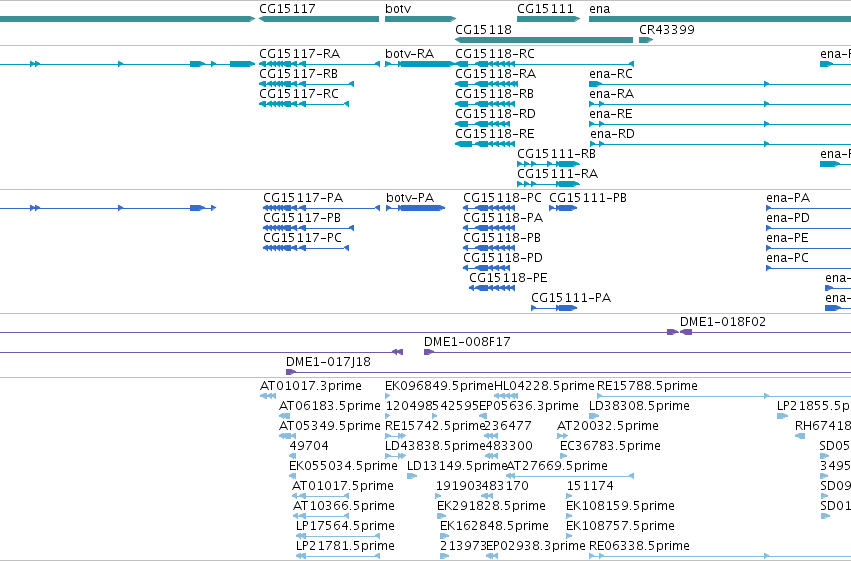Select transcript CG15118-RE
The image size is (851, 561).
(x=485, y=144)
